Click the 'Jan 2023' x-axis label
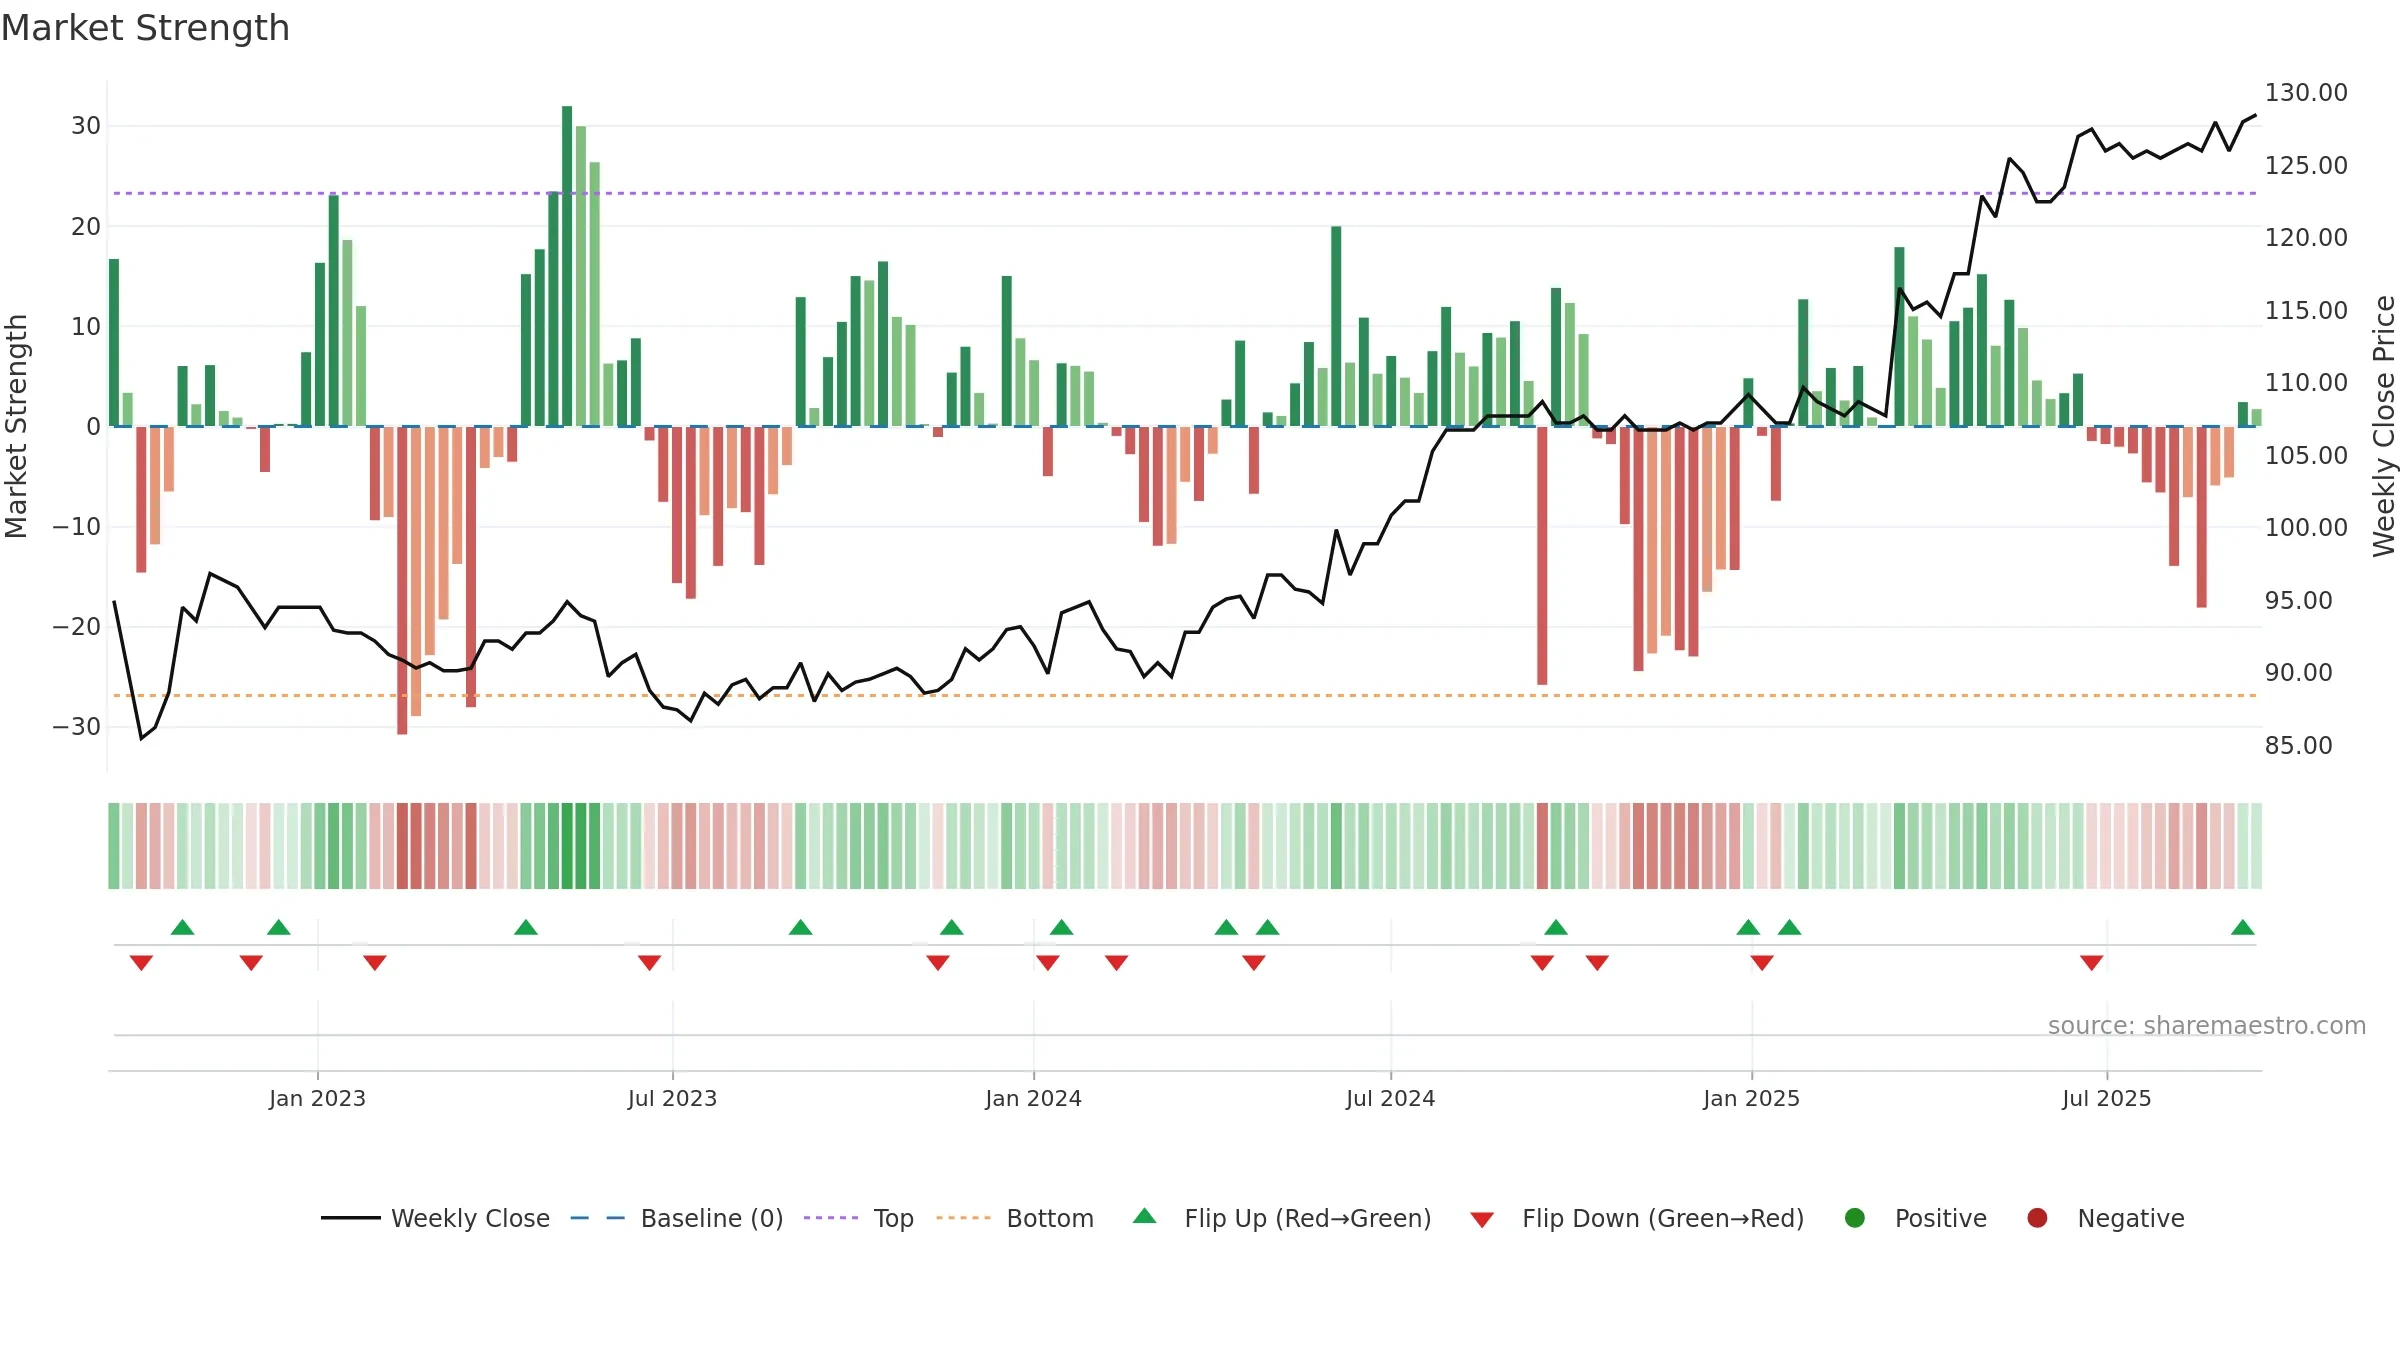The height and width of the screenshot is (1350, 2400). [317, 1098]
